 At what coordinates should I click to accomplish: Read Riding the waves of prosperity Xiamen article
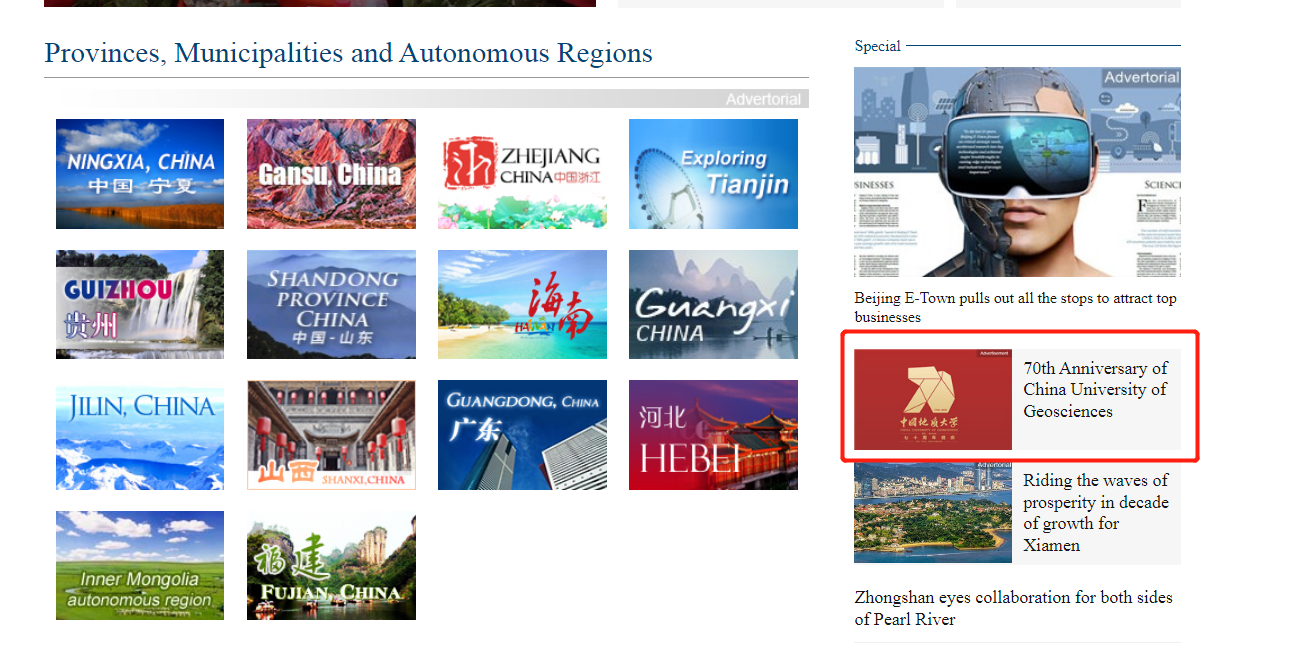(1095, 512)
